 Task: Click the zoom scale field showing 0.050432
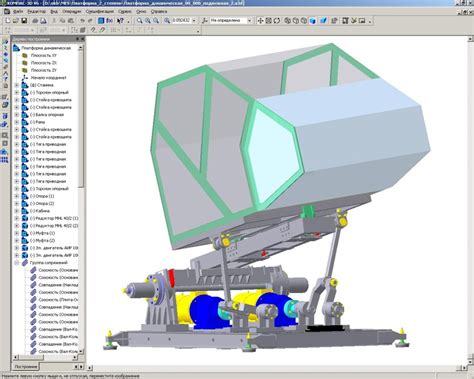(181, 21)
